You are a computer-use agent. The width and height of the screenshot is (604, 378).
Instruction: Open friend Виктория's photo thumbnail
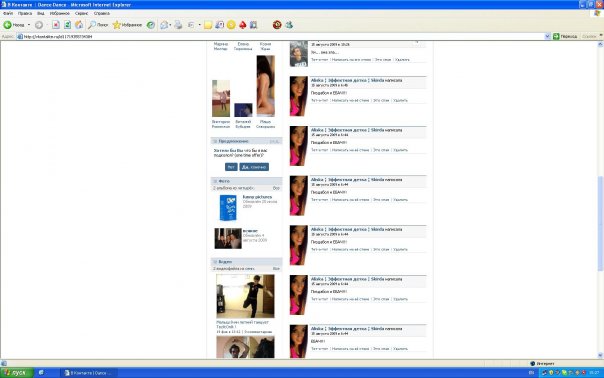221,98
